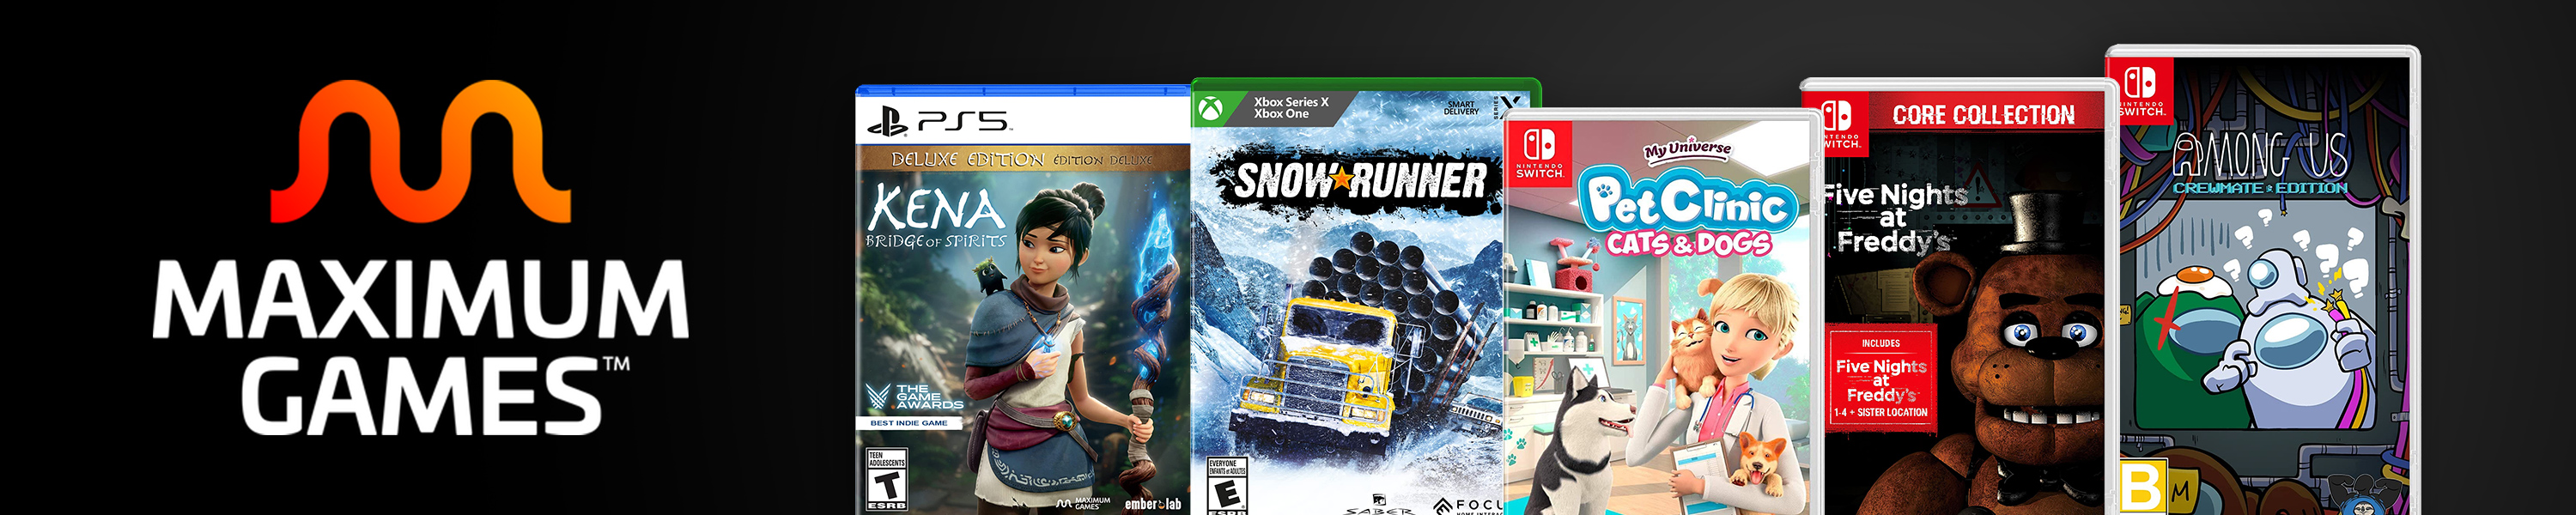Click the yellow B block on Among Us
Screen dimensions: 2576x515
[x=2143, y=486]
